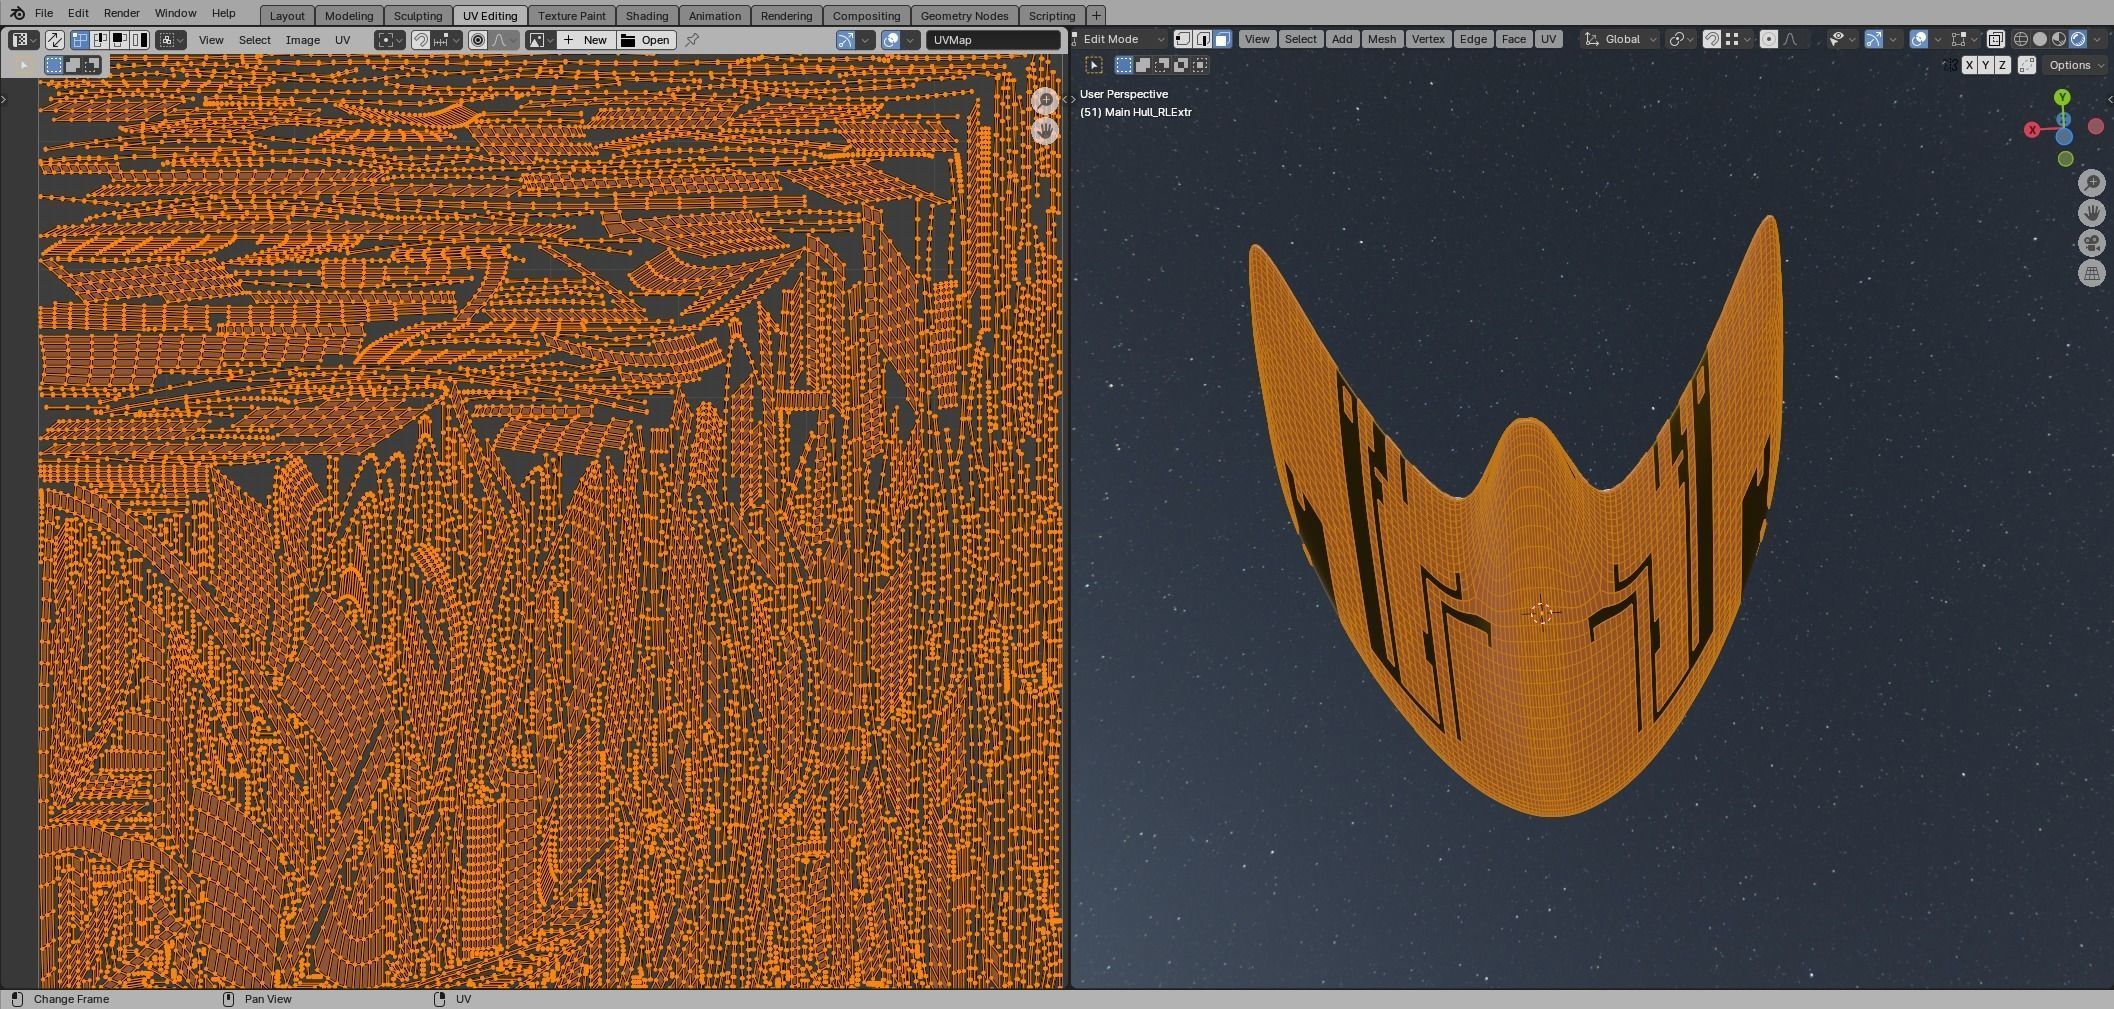This screenshot has width=2114, height=1009.
Task: Select edge select mode in 3D viewport
Action: click(1203, 39)
